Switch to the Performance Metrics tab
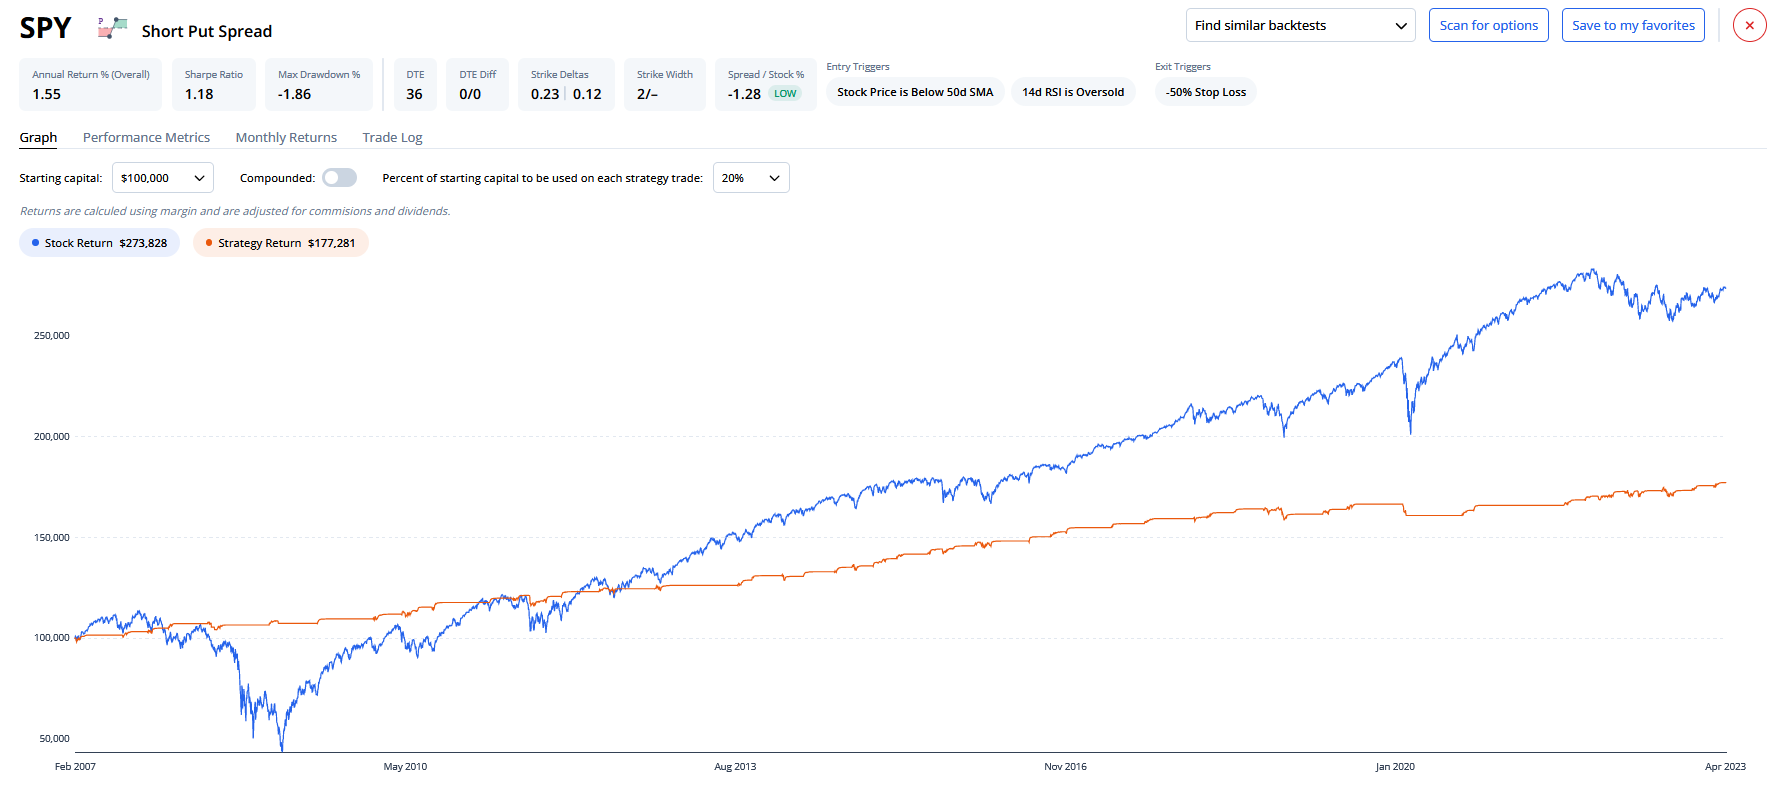Screen dimensions: 1779x801 [x=146, y=138]
